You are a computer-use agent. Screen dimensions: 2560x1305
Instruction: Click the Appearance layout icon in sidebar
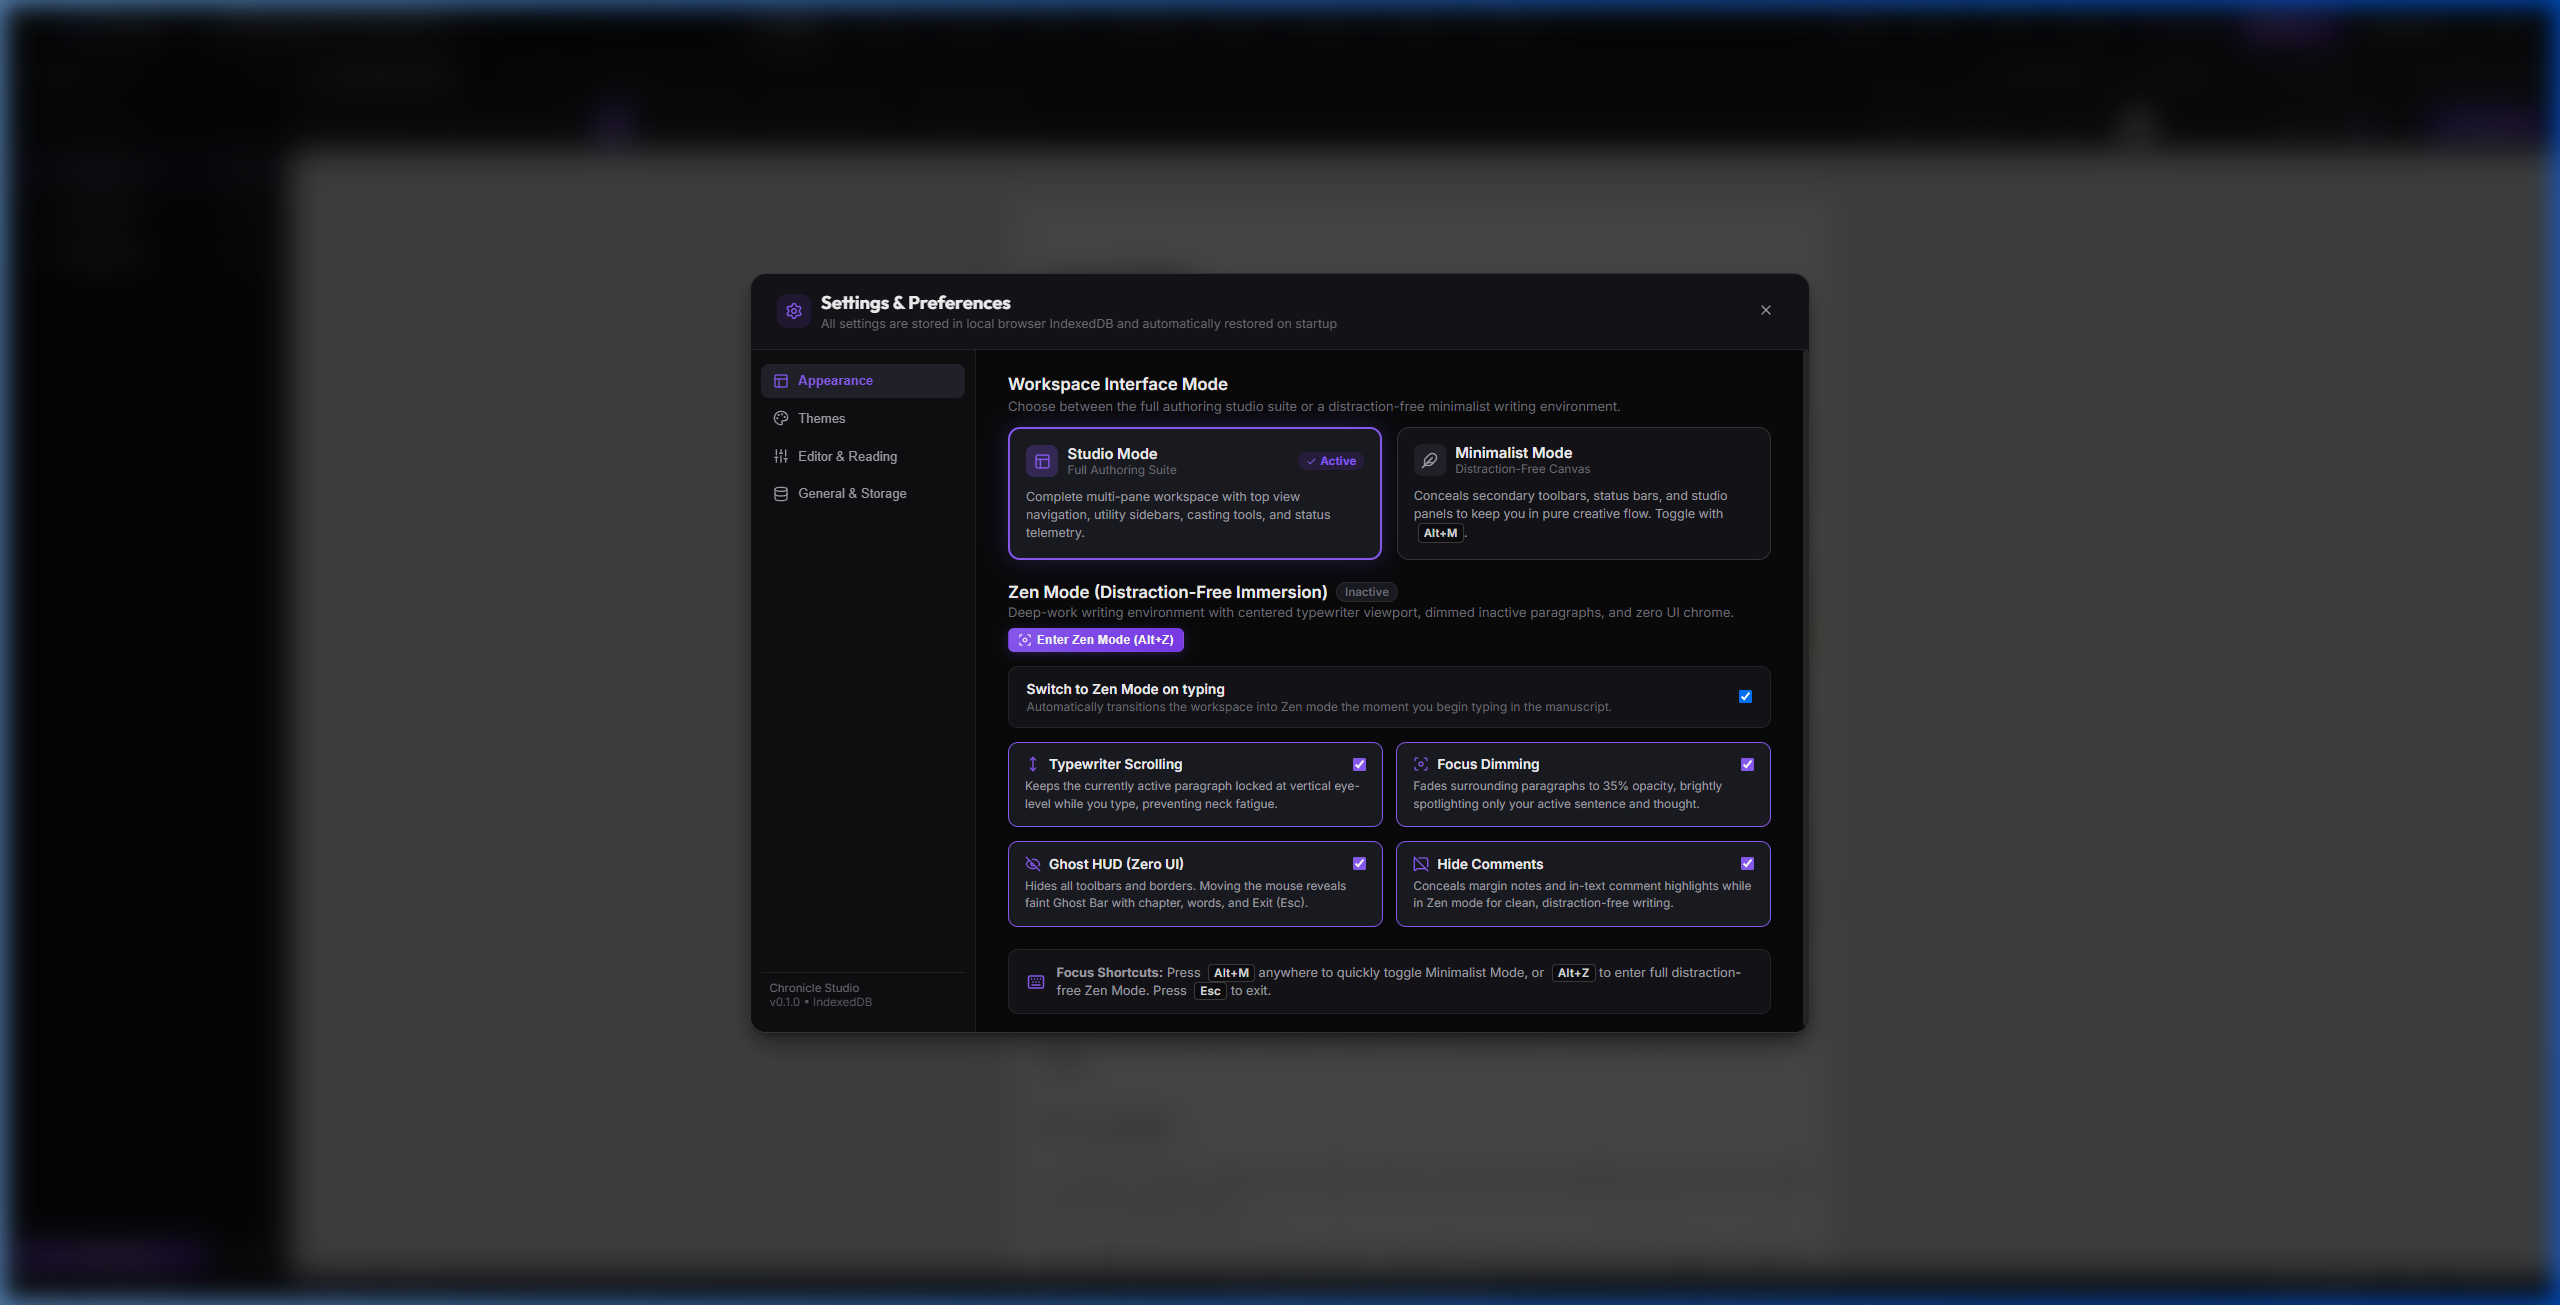click(781, 381)
